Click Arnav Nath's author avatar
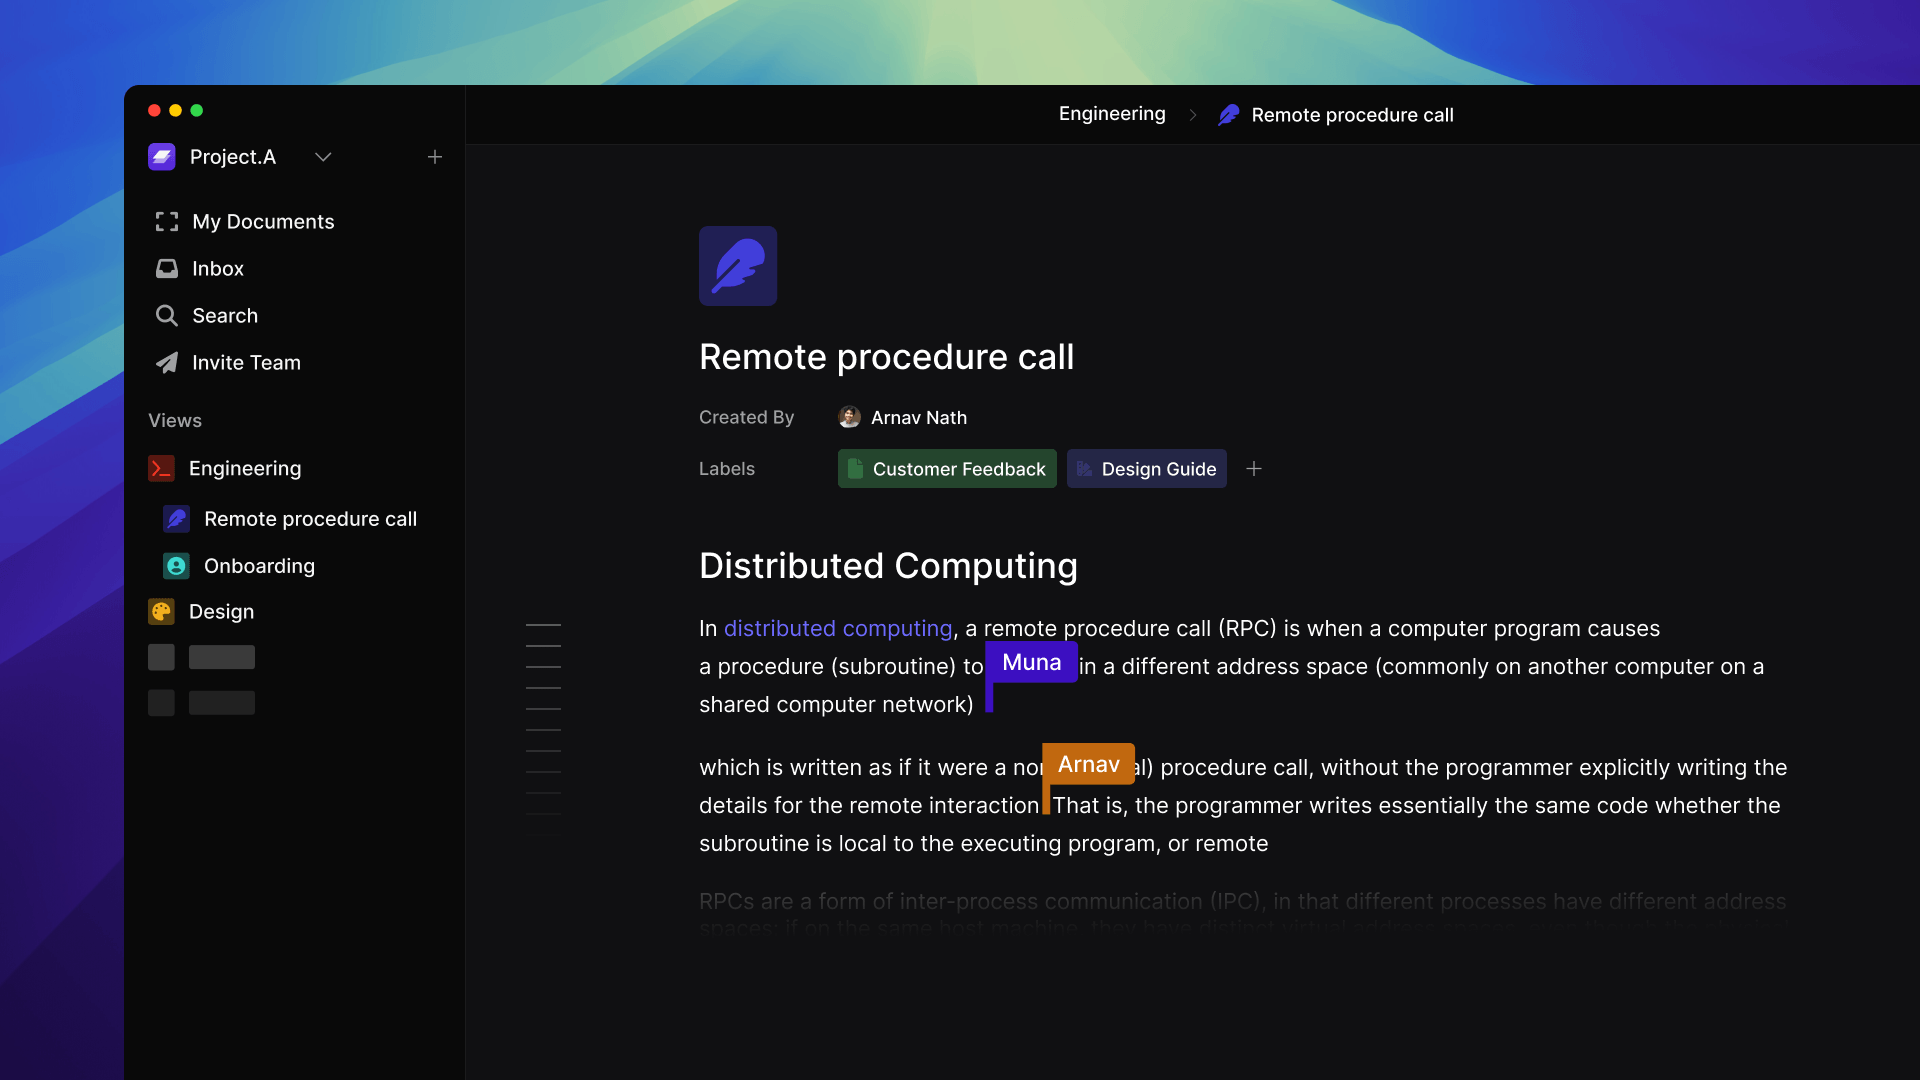Image resolution: width=1920 pixels, height=1080 pixels. (849, 418)
